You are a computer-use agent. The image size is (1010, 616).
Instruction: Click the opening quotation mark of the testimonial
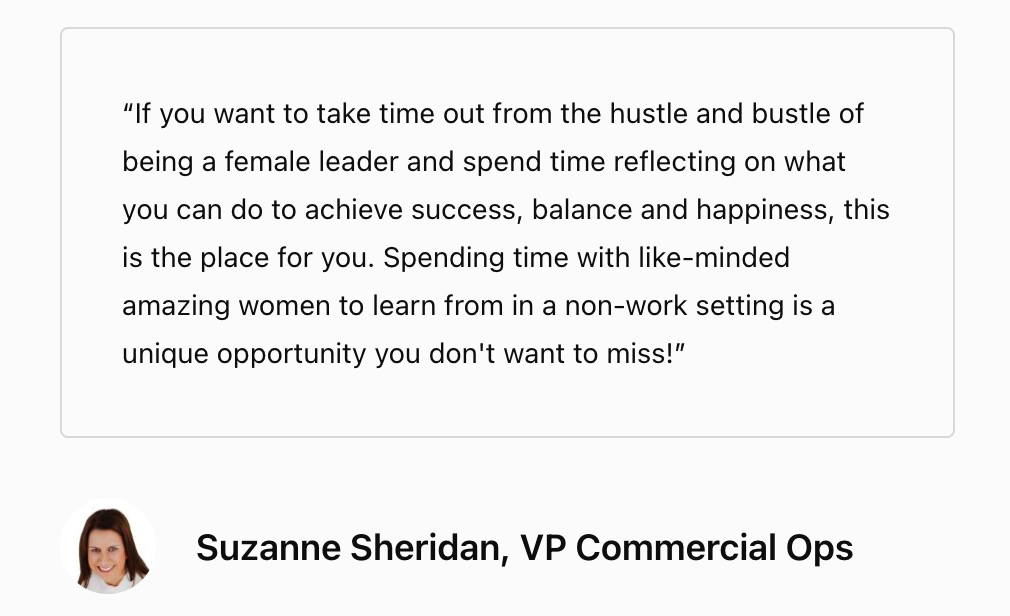(127, 113)
